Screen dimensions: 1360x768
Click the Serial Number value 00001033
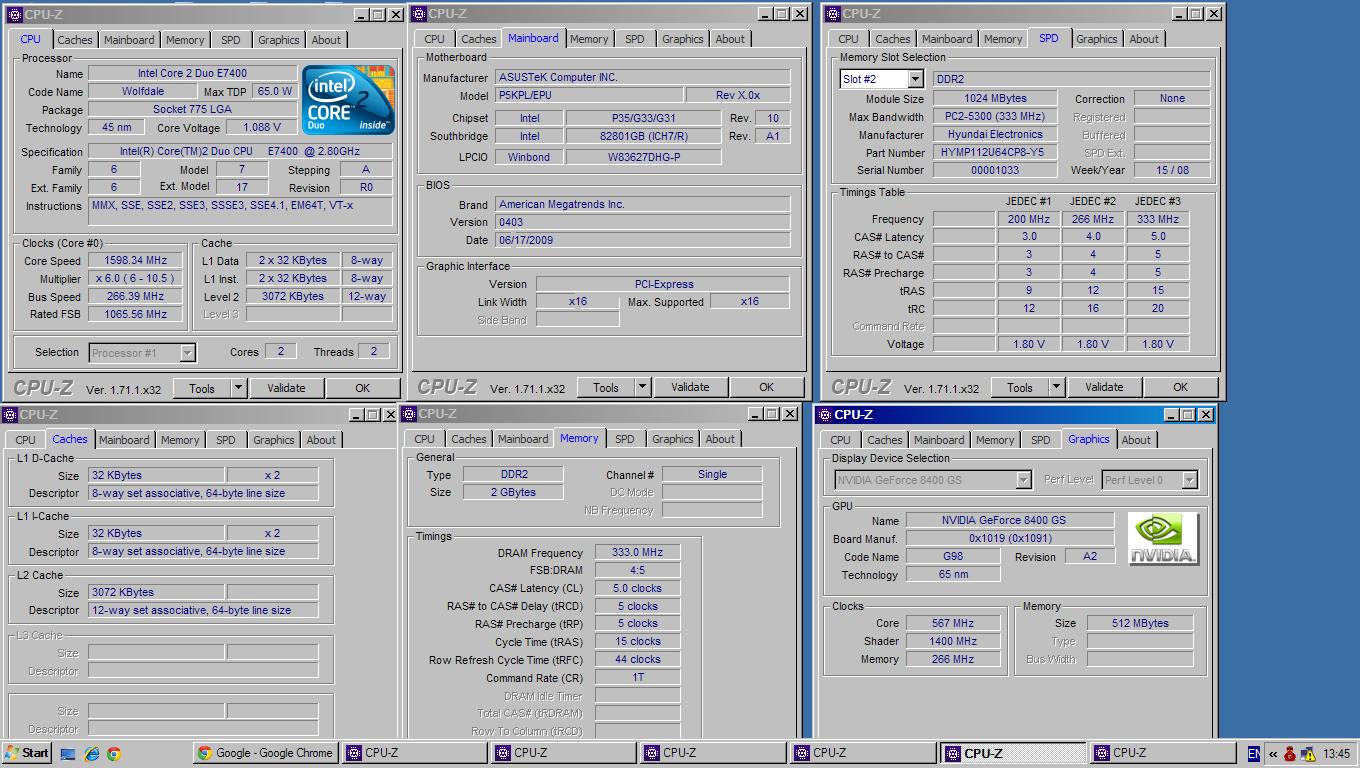coord(994,171)
